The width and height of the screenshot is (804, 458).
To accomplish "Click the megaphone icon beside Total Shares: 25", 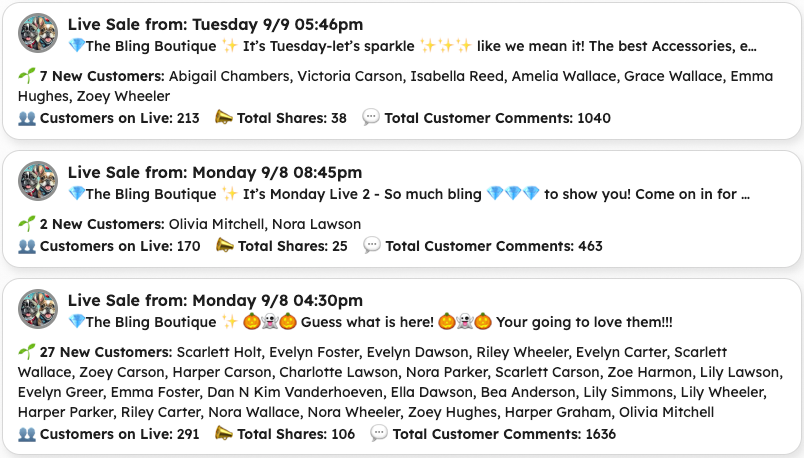I will click(224, 245).
